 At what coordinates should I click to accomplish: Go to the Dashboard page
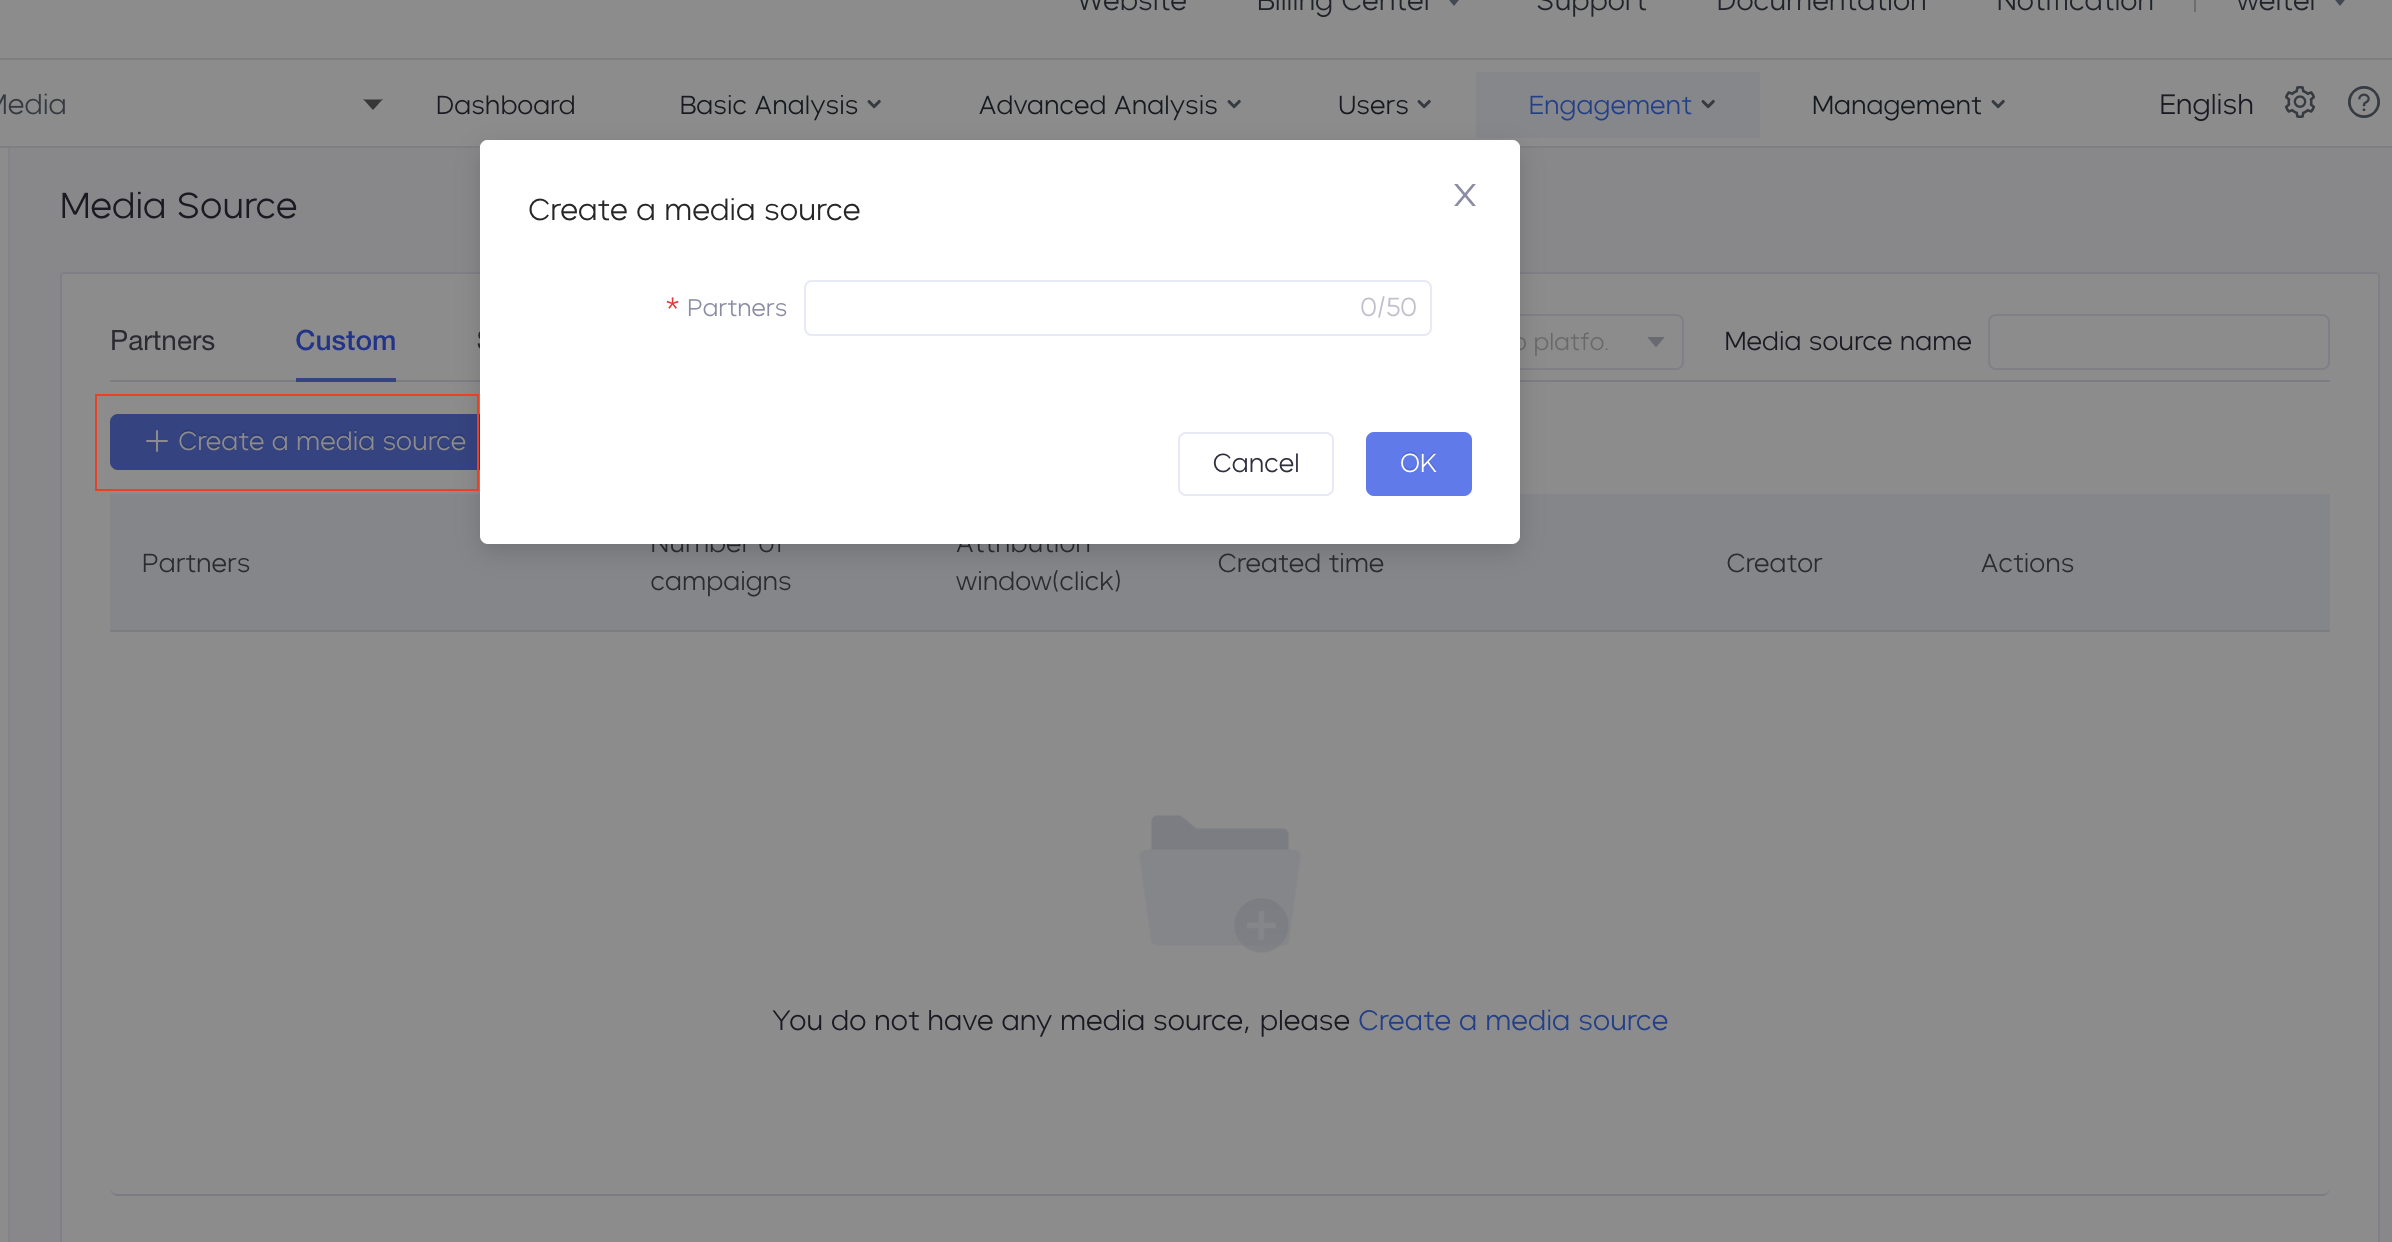[505, 105]
